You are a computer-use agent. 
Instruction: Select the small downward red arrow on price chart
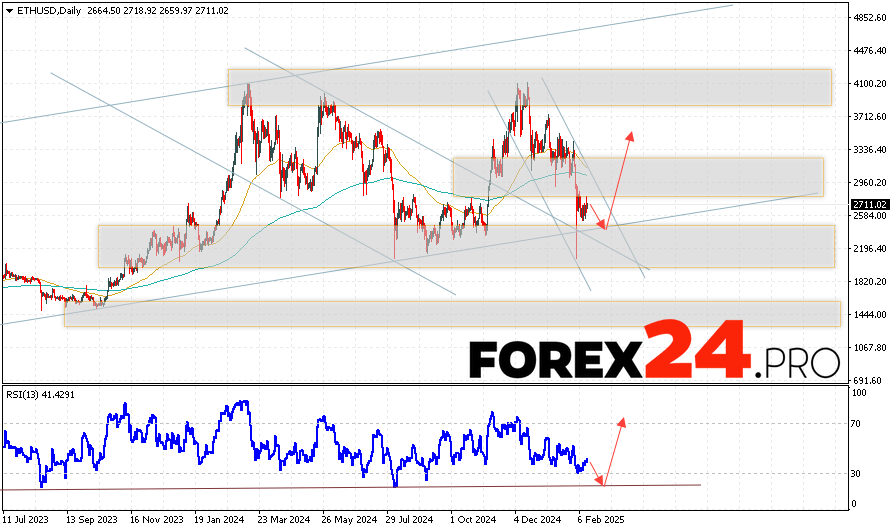[596, 216]
